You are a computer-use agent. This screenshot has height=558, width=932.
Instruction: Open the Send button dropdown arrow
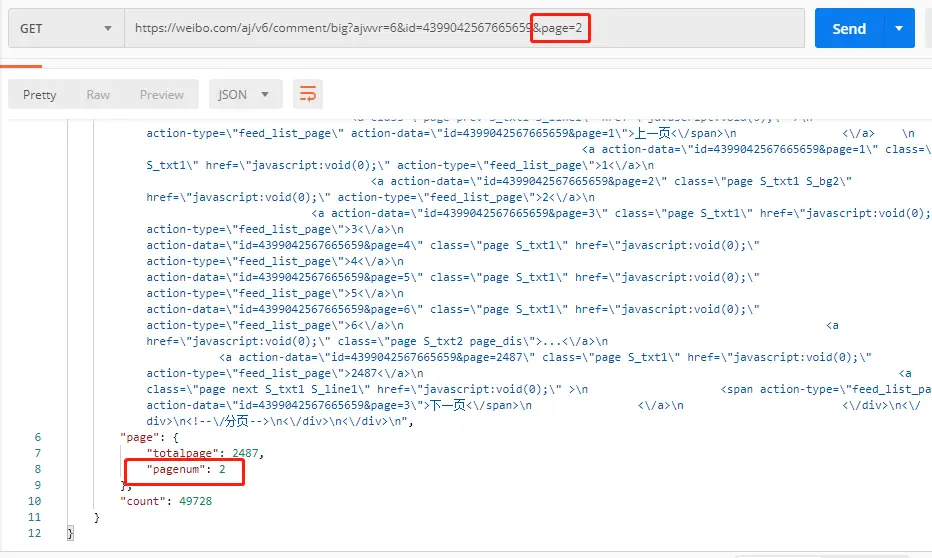tap(899, 28)
